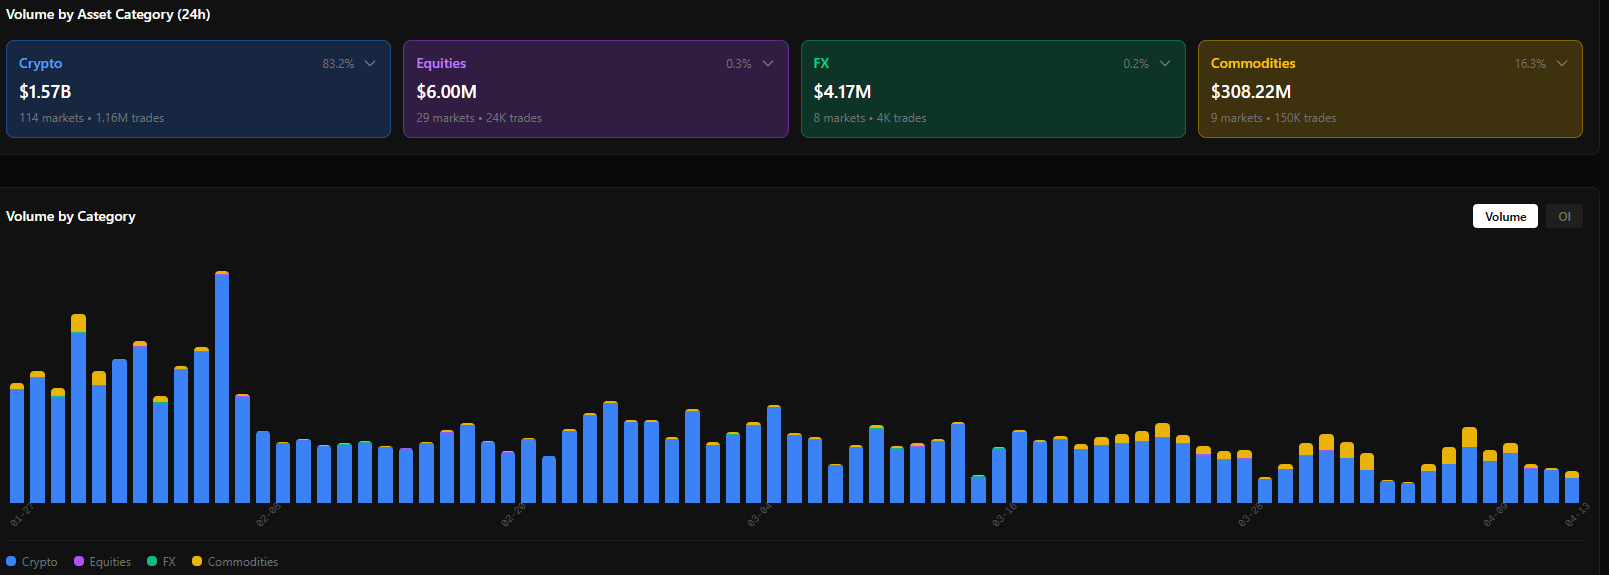Click the blue Crypto legend dot
1609x575 pixels.
(x=11, y=561)
